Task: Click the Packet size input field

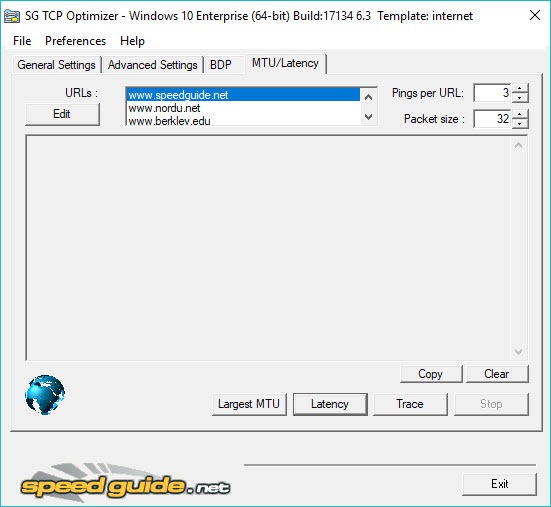Action: [x=493, y=119]
